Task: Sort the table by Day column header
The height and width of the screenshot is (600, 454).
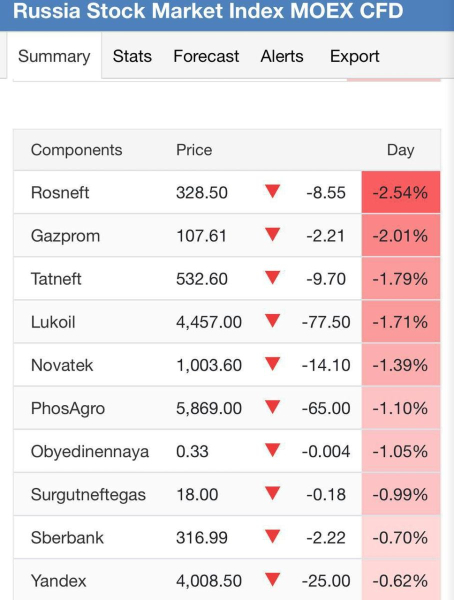Action: click(x=400, y=150)
